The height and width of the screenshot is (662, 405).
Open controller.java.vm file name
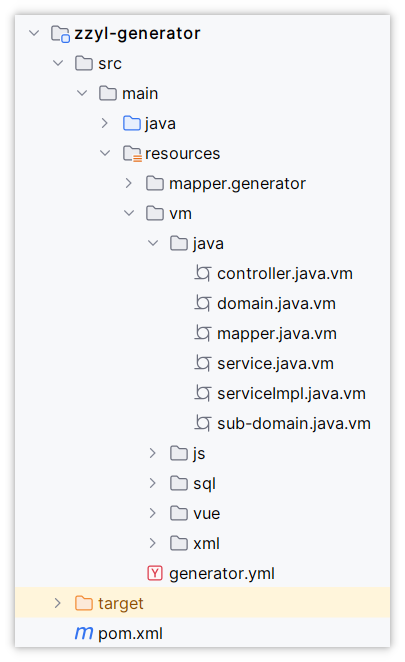click(x=285, y=274)
